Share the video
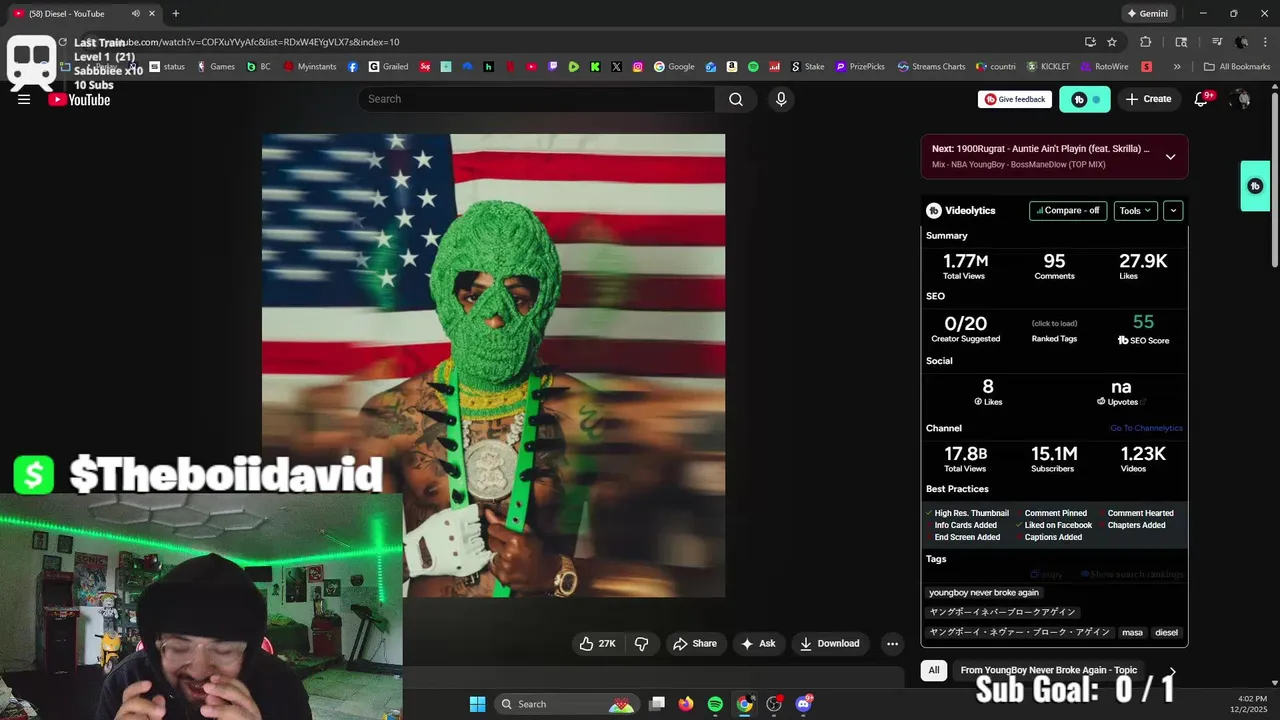The image size is (1280, 720). click(x=695, y=644)
